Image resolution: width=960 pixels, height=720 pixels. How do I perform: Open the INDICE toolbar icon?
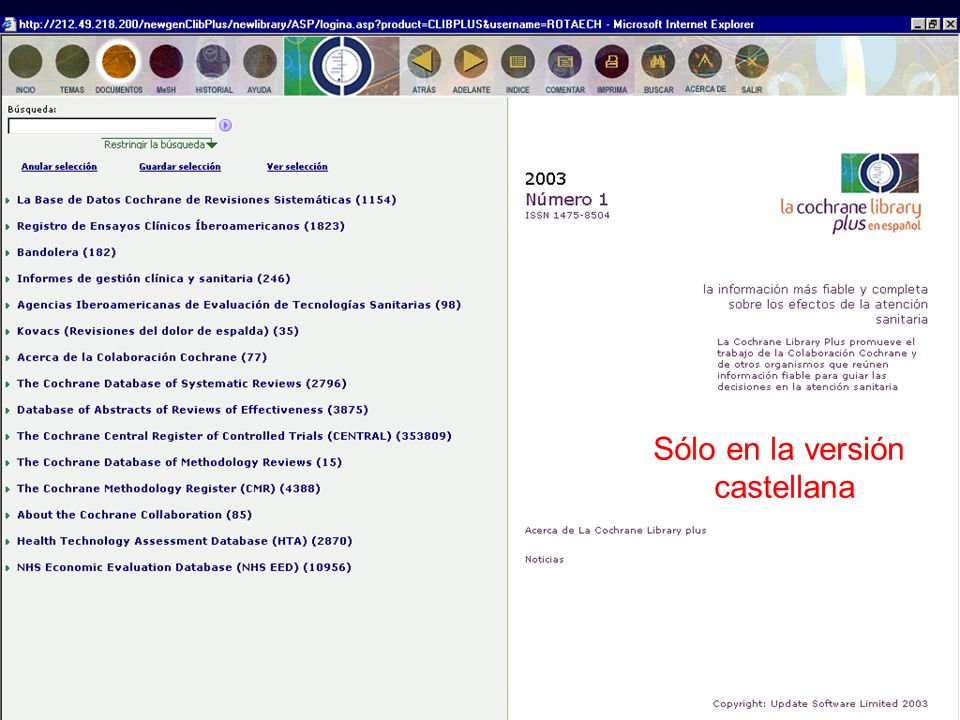point(518,62)
